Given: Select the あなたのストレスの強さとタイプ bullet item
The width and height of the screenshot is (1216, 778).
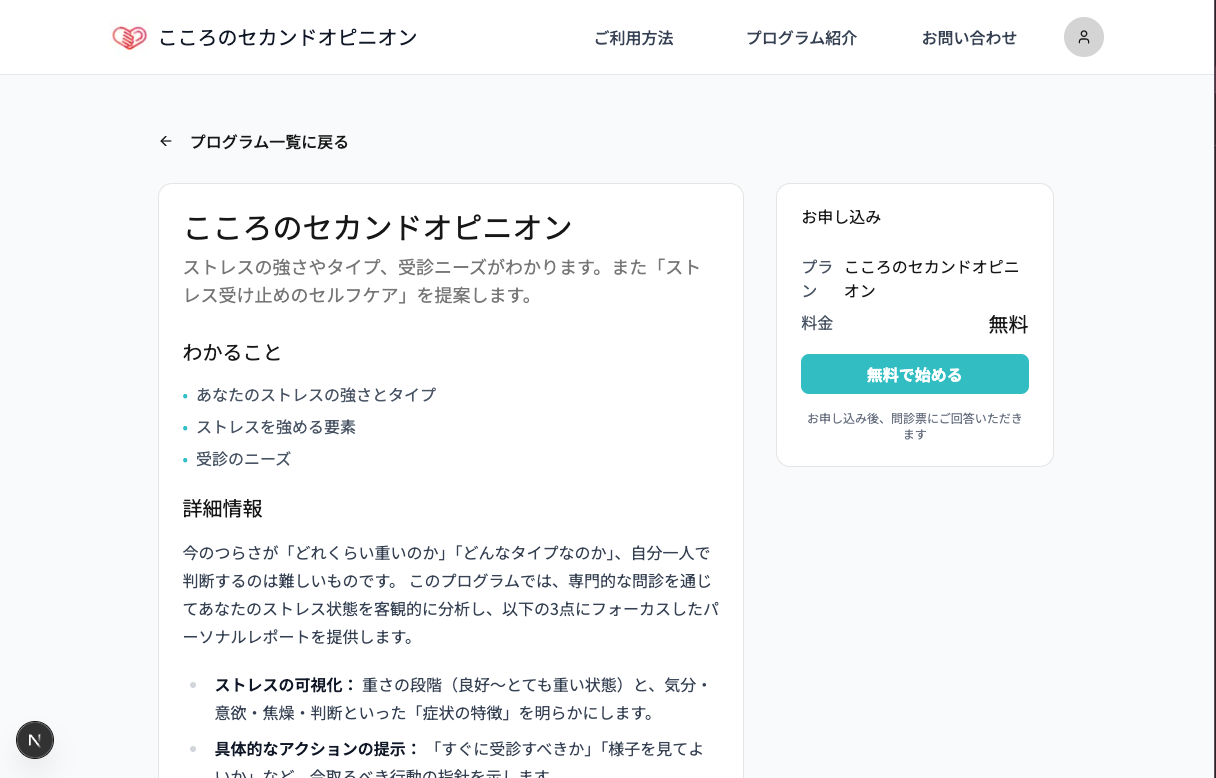Looking at the screenshot, I should pyautogui.click(x=316, y=395).
